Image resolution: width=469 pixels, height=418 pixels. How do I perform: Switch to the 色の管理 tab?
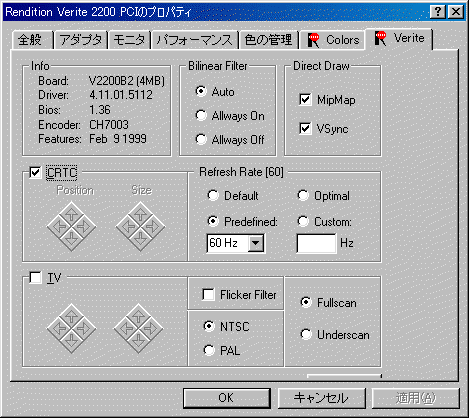click(268, 40)
